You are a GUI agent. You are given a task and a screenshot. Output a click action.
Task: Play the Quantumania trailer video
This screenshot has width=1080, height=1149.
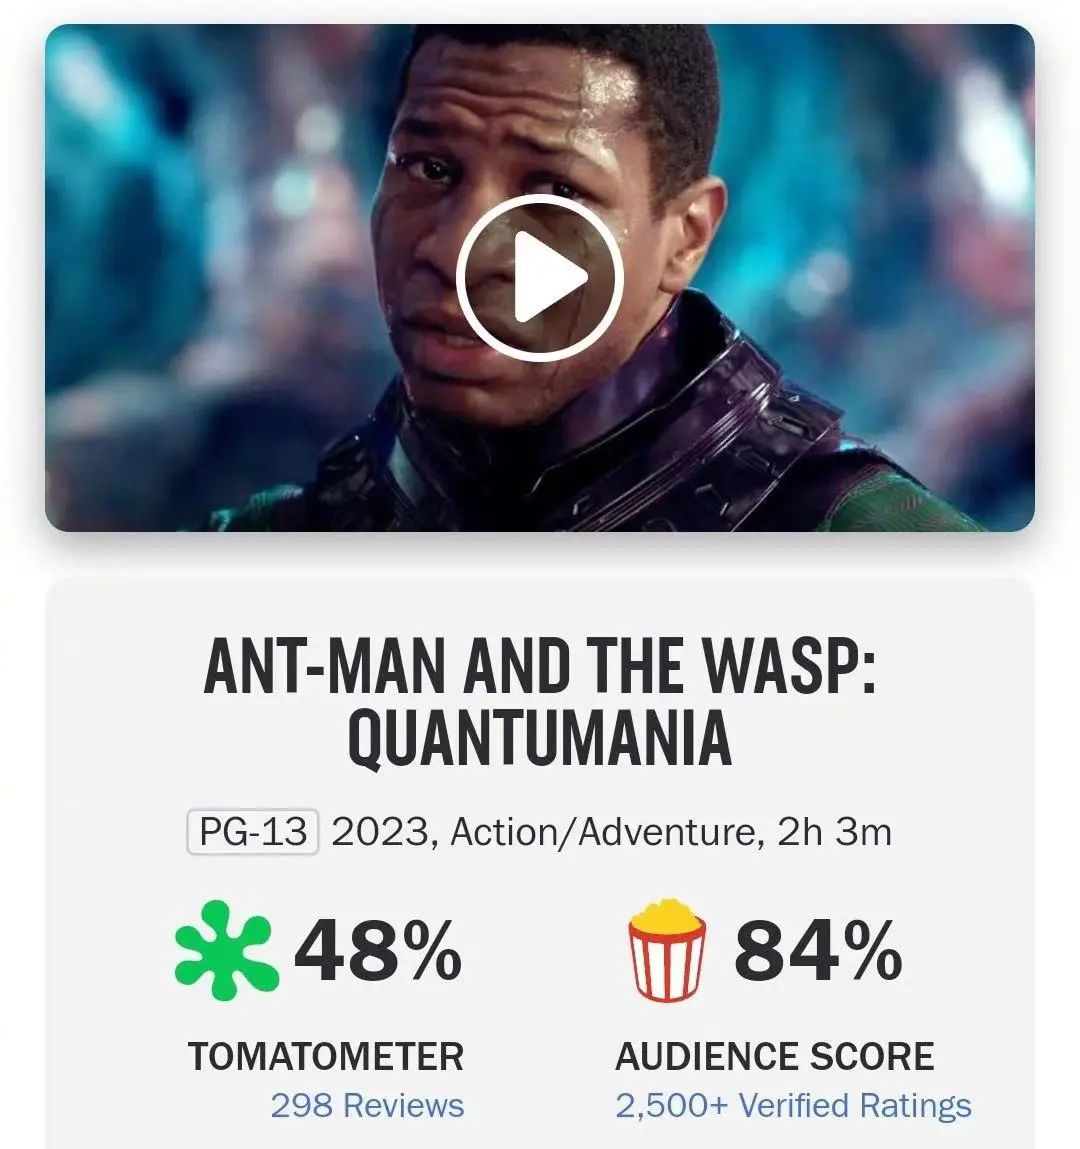[539, 277]
